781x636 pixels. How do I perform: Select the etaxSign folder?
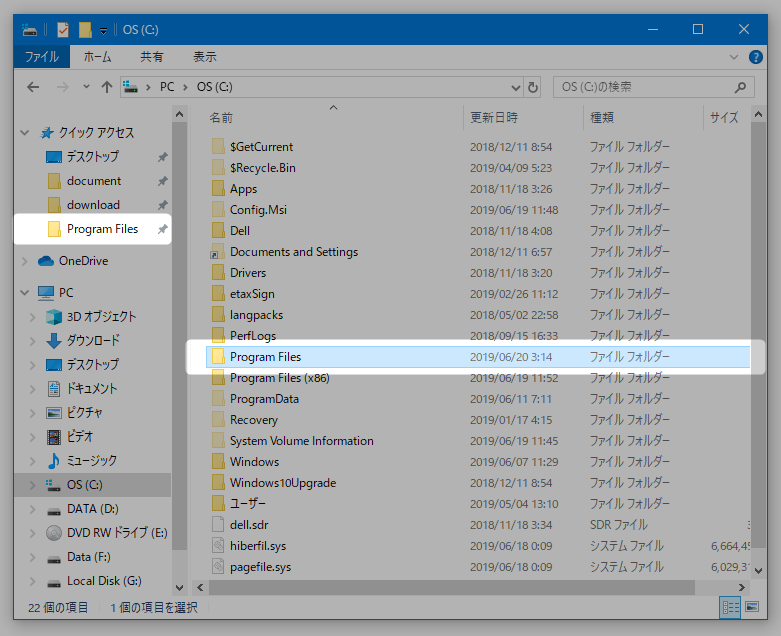(252, 294)
